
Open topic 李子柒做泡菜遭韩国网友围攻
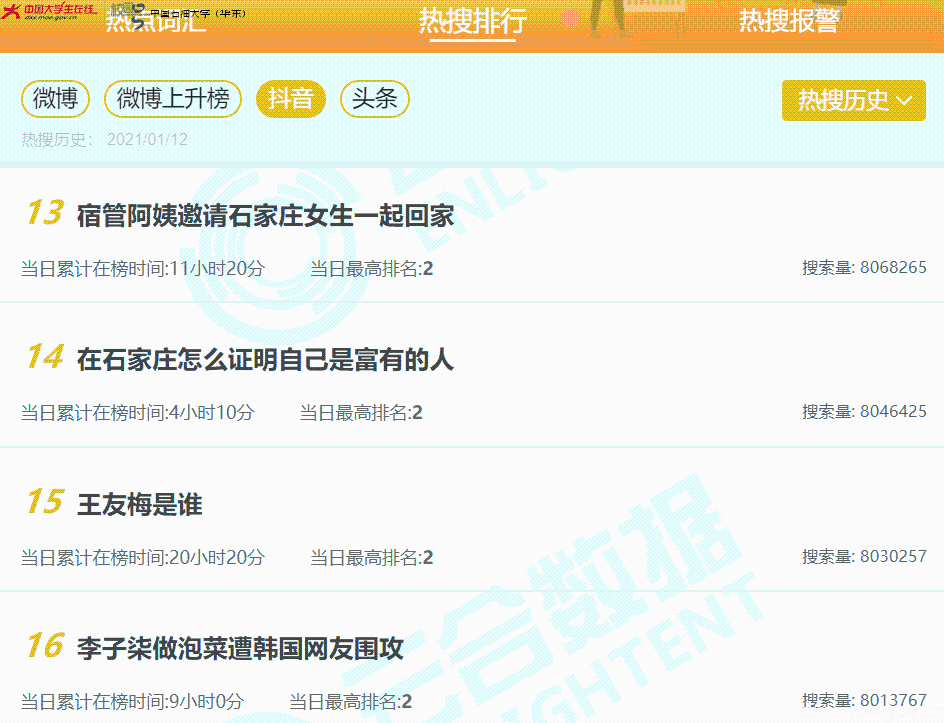[x=240, y=649]
